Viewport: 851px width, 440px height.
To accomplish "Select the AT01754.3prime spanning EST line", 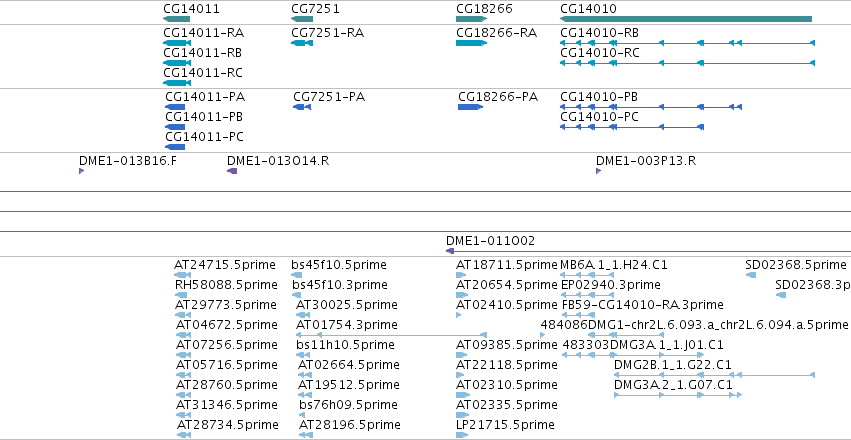I will click(x=391, y=335).
